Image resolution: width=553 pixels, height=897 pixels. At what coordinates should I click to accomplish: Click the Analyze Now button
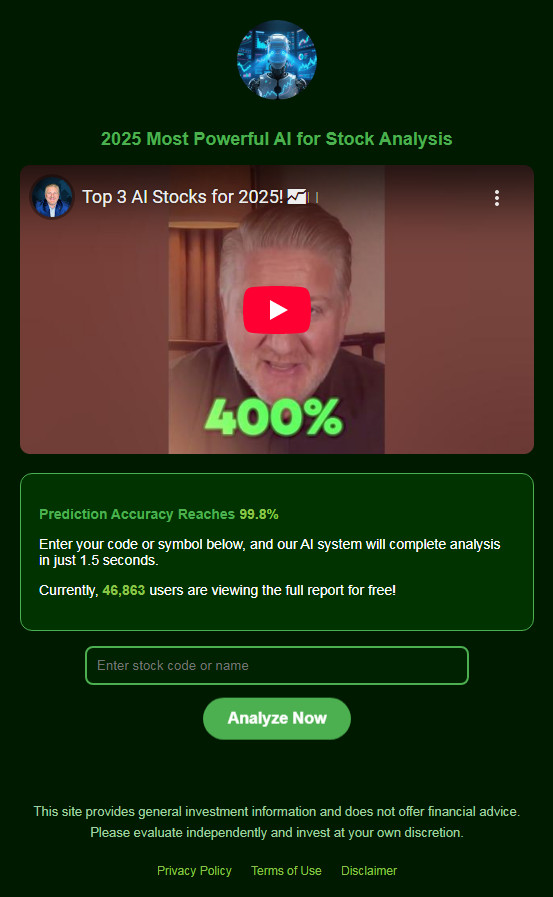point(277,718)
